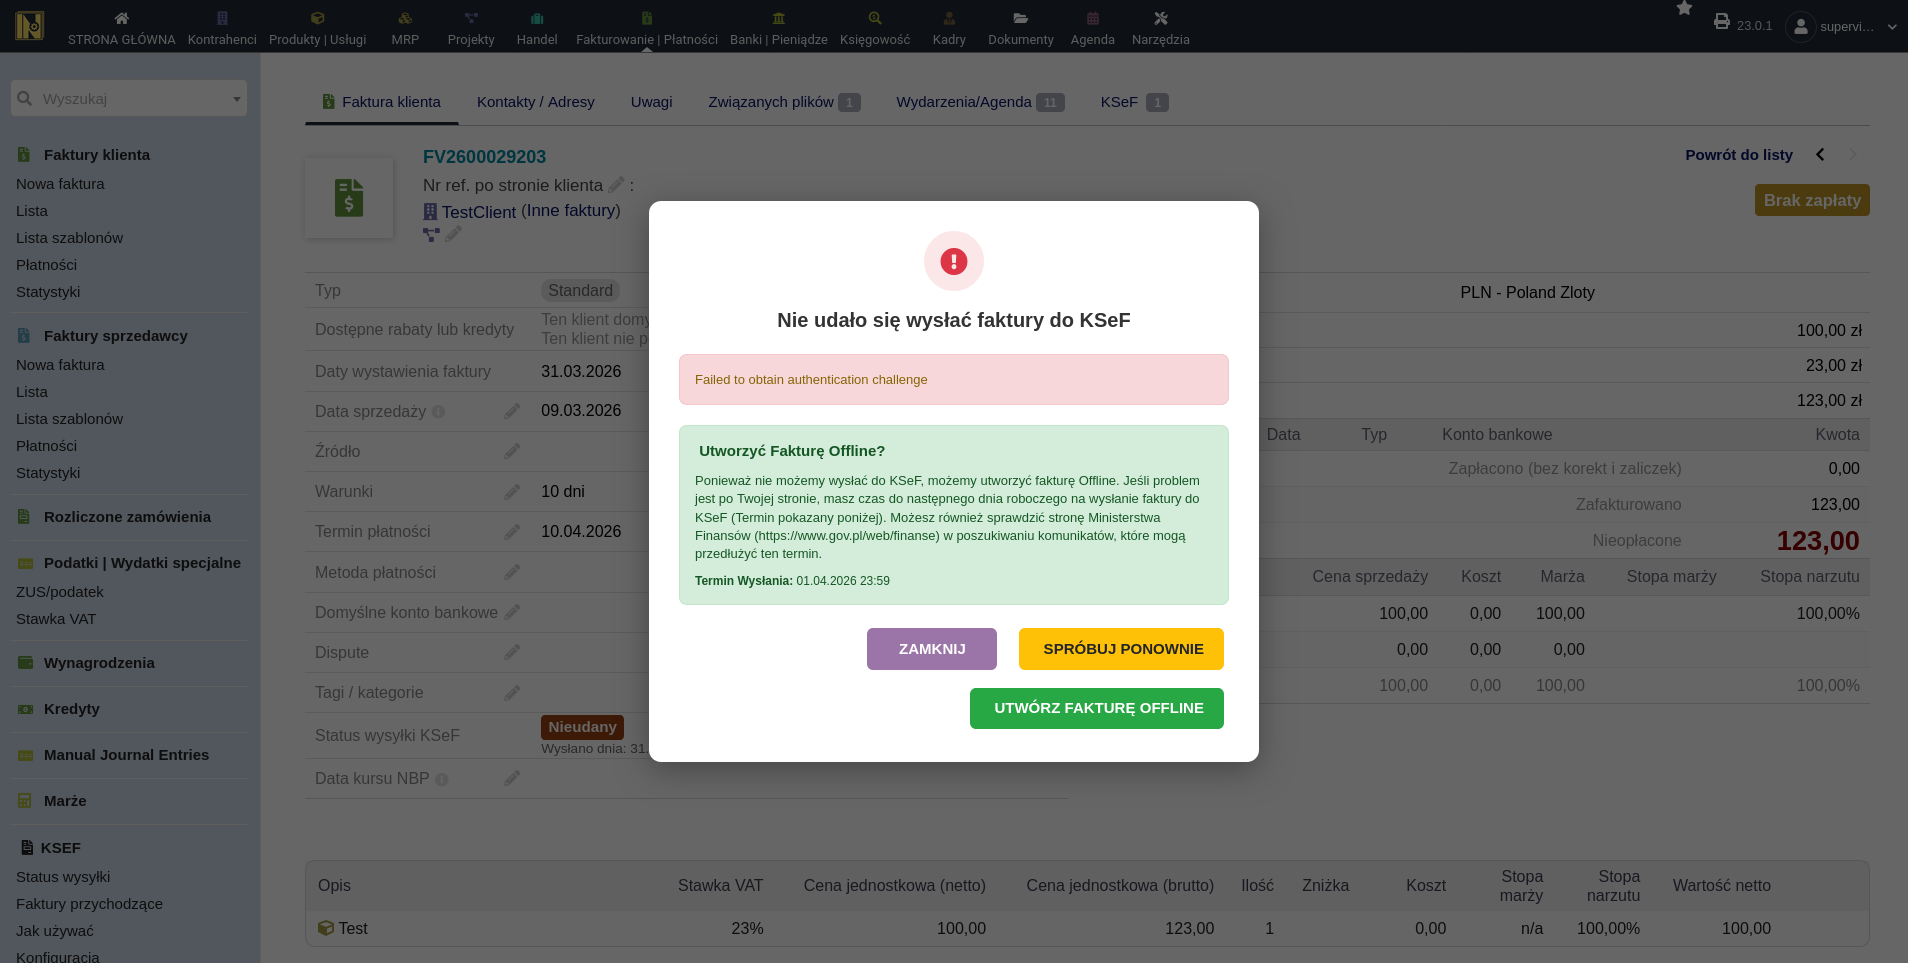Open the Powrót do listy link
Viewport: 1908px width, 963px height.
(1738, 155)
